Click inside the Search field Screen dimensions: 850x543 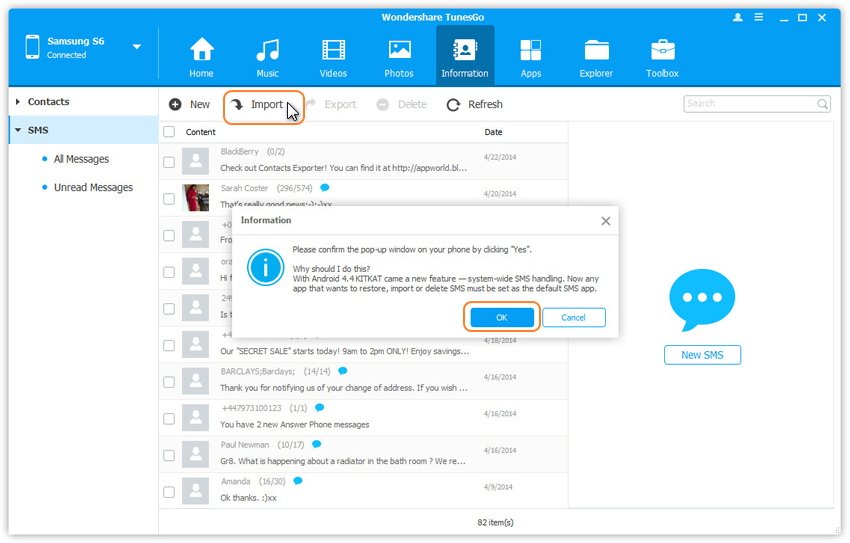click(x=750, y=104)
